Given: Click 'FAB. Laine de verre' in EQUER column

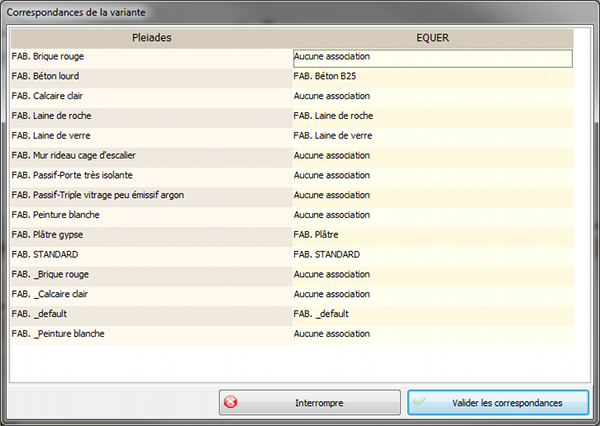Looking at the screenshot, I should [x=433, y=138].
